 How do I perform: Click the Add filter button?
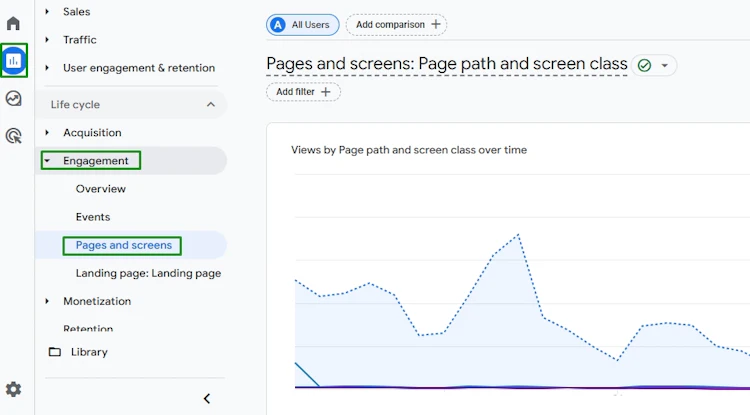303,92
